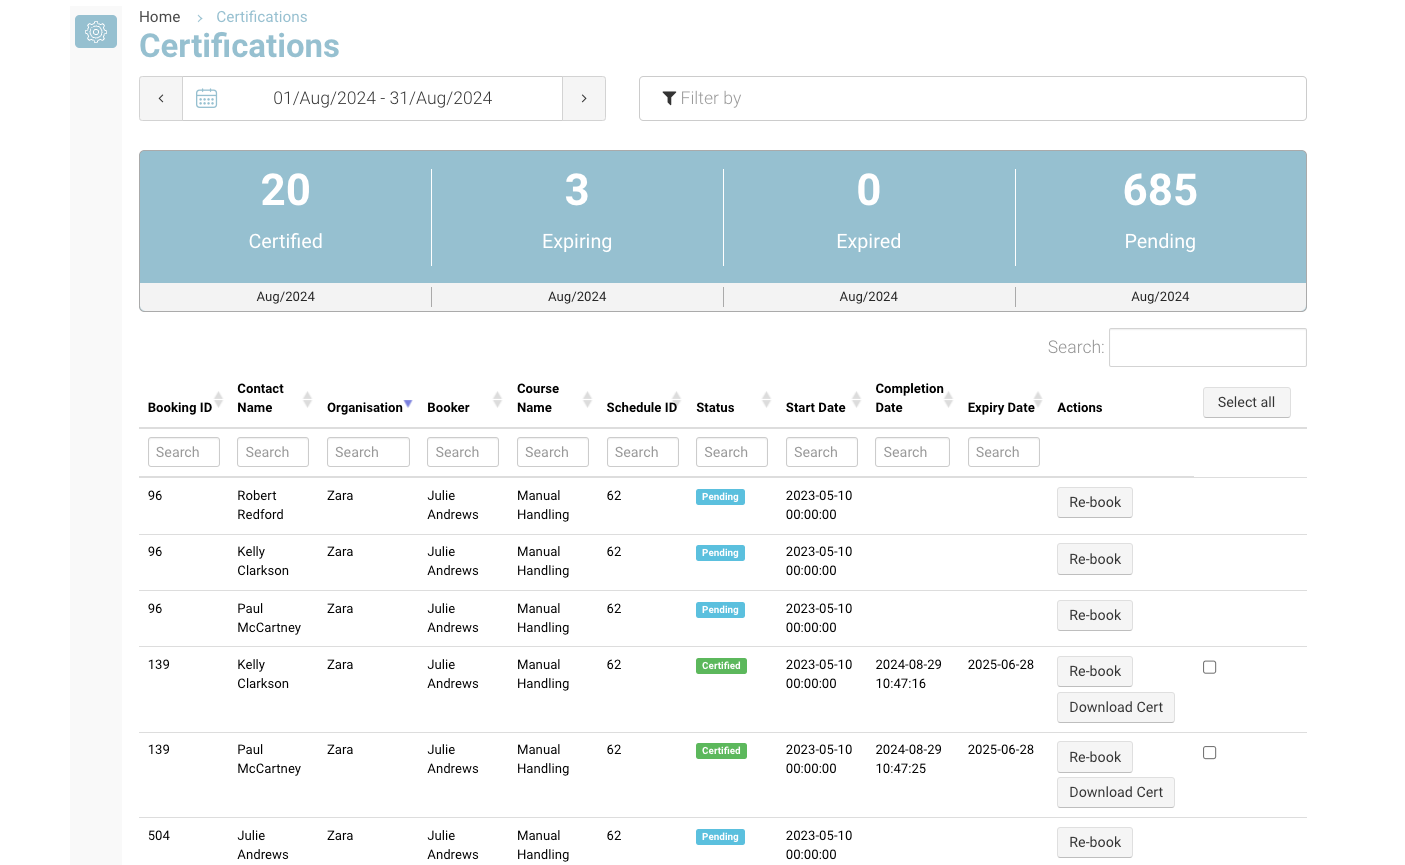
Task: Open the settings gear icon
Action: (x=96, y=32)
